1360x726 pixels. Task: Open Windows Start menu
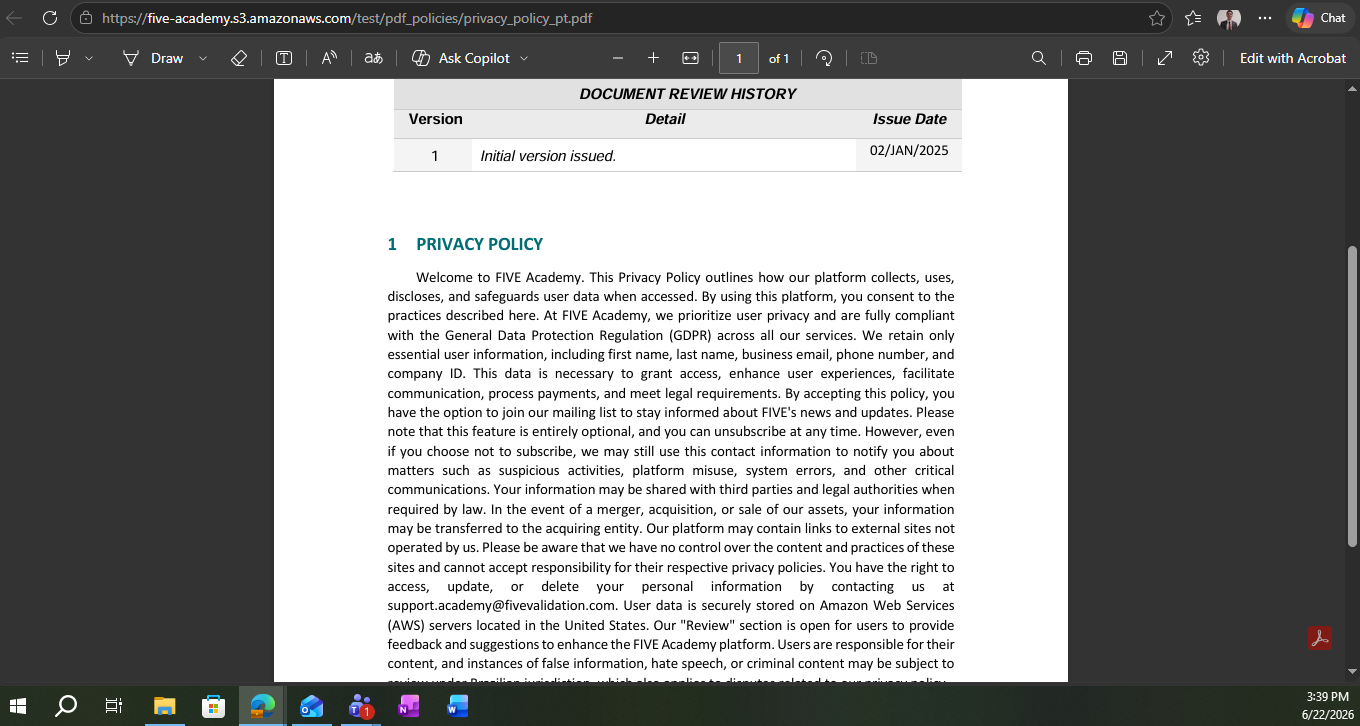(18, 706)
